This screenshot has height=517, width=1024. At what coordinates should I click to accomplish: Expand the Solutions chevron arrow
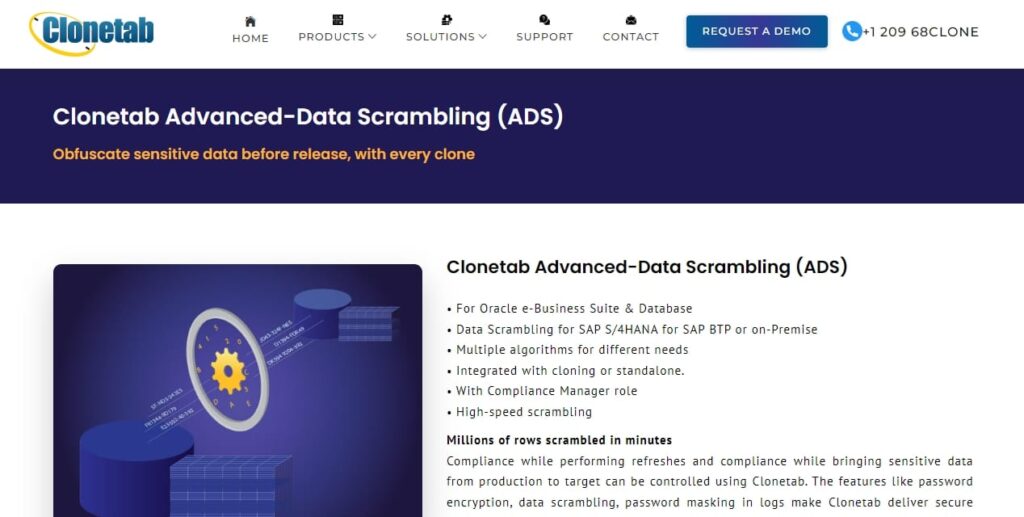pos(483,37)
